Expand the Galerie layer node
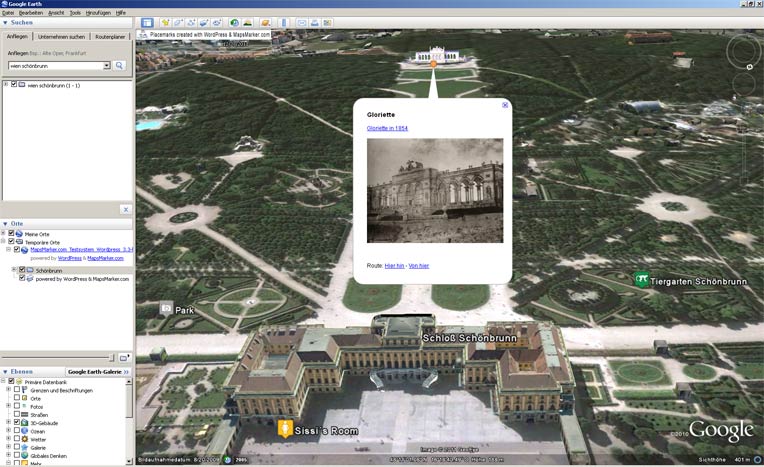Screen dimensions: 764x467 [8, 447]
